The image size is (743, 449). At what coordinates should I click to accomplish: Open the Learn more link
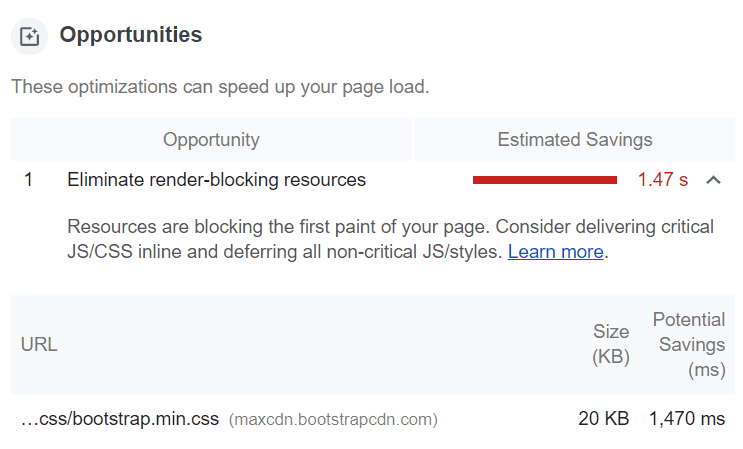[x=555, y=252]
